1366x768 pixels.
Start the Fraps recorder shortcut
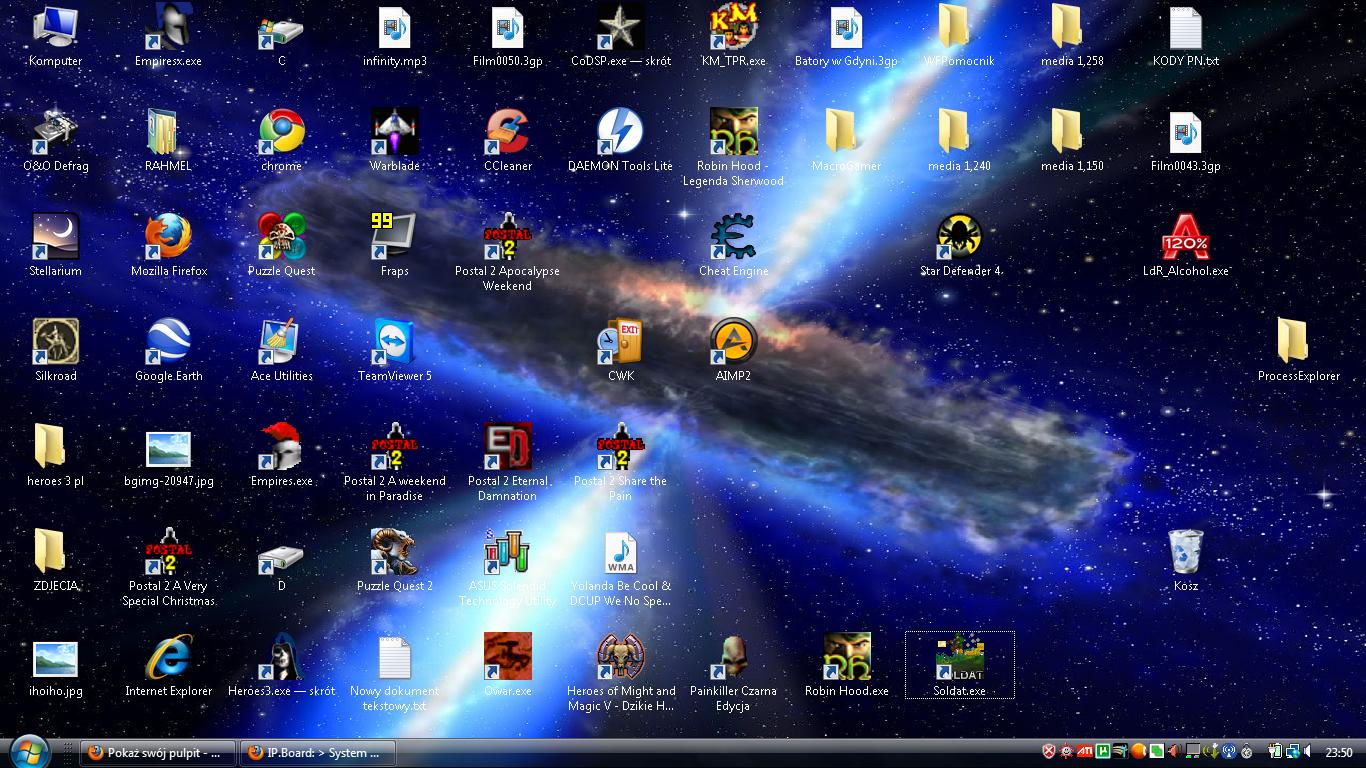pos(394,246)
